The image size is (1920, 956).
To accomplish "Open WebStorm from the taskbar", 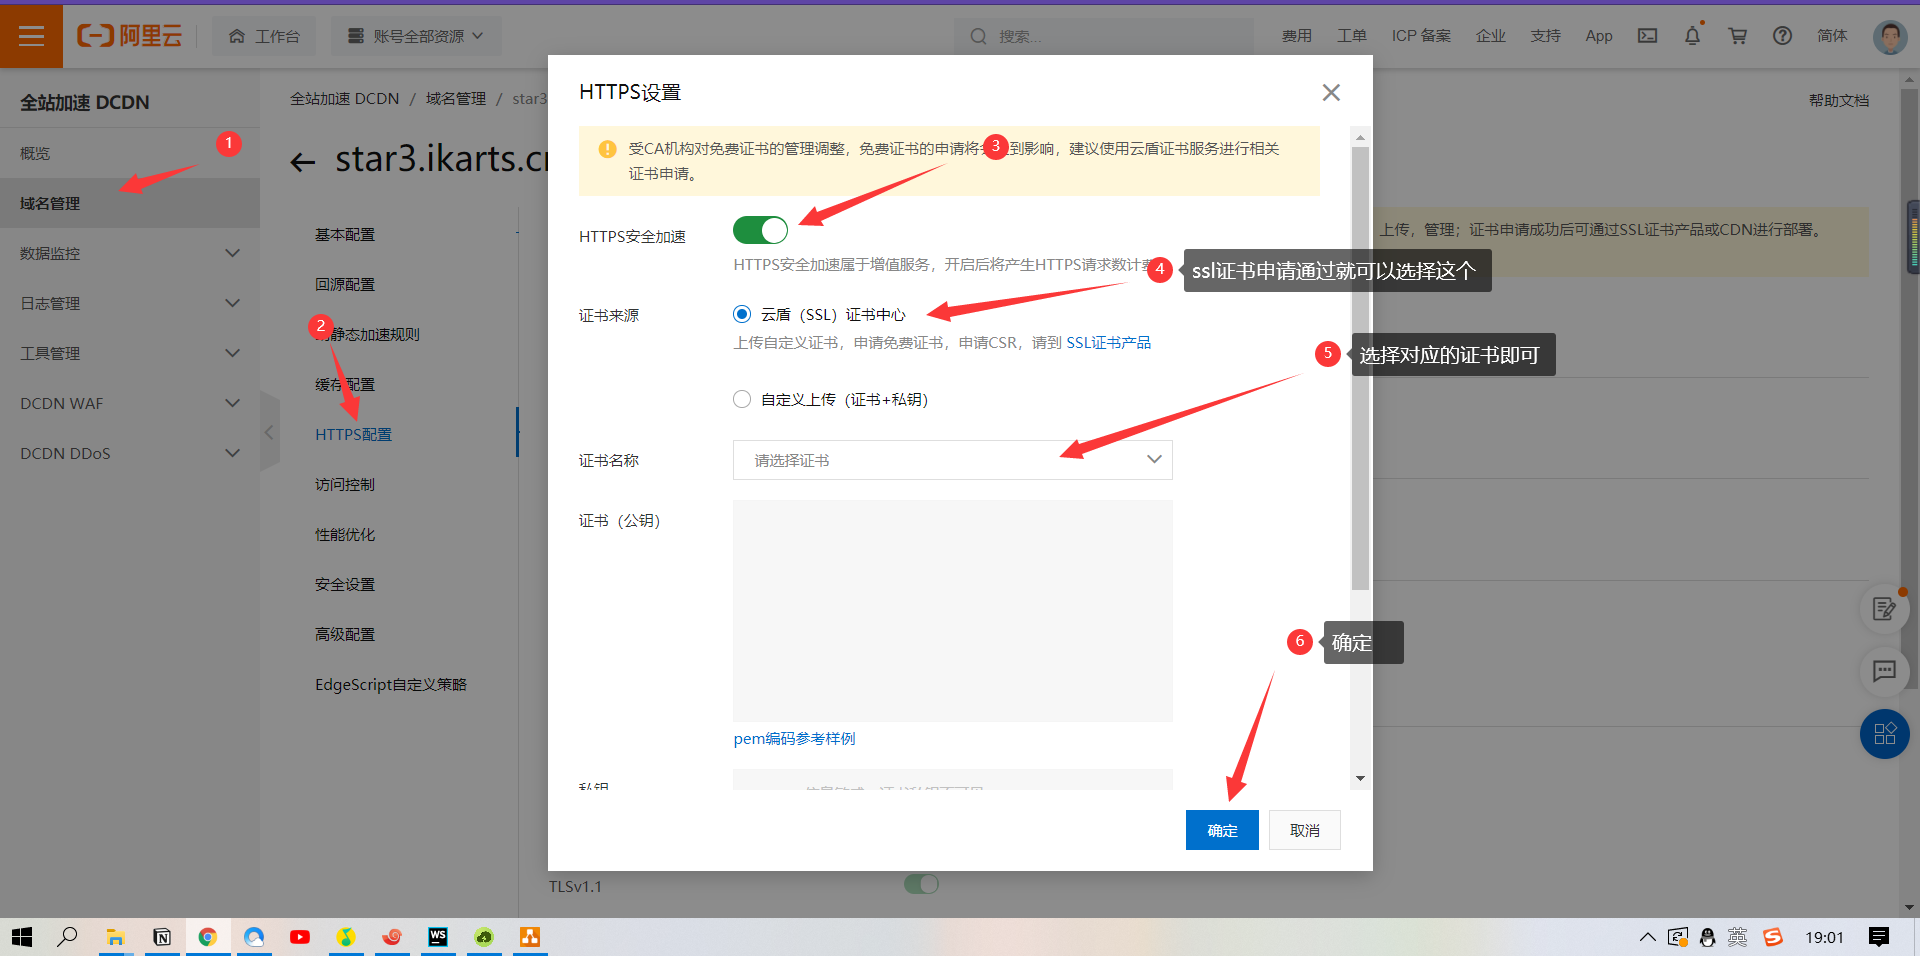I will (x=438, y=937).
